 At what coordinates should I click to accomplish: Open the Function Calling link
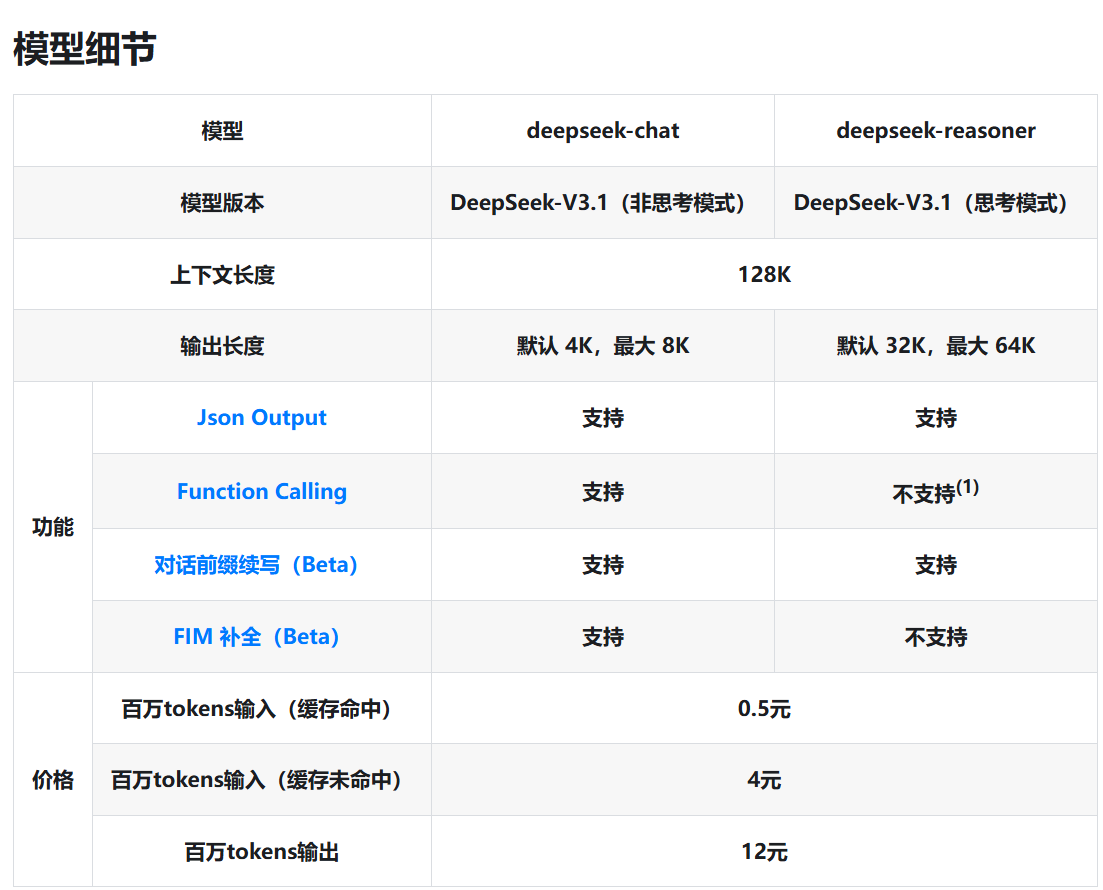tap(262, 491)
